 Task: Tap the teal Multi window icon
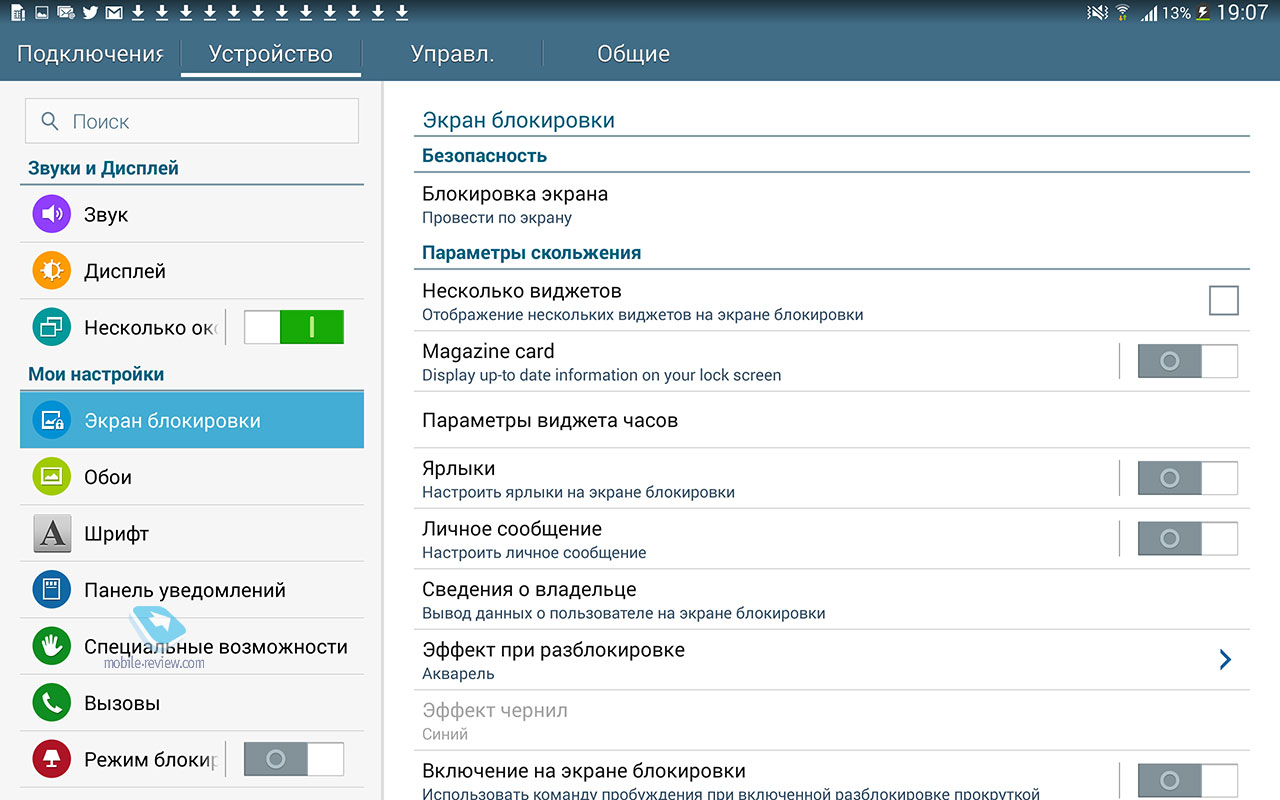coord(51,327)
